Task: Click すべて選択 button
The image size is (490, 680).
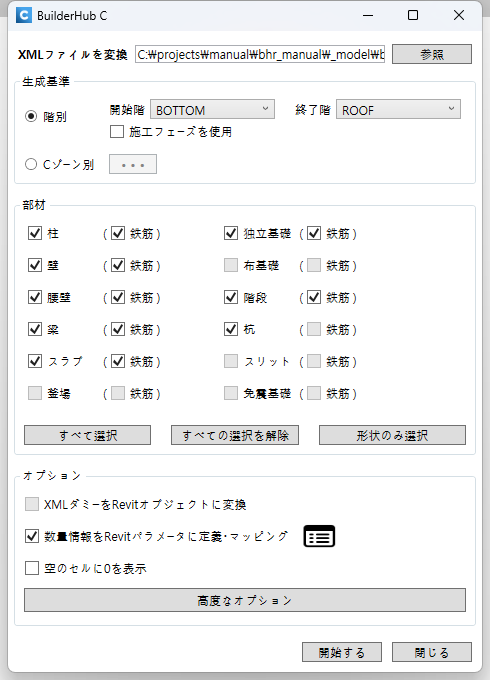Action: point(88,435)
